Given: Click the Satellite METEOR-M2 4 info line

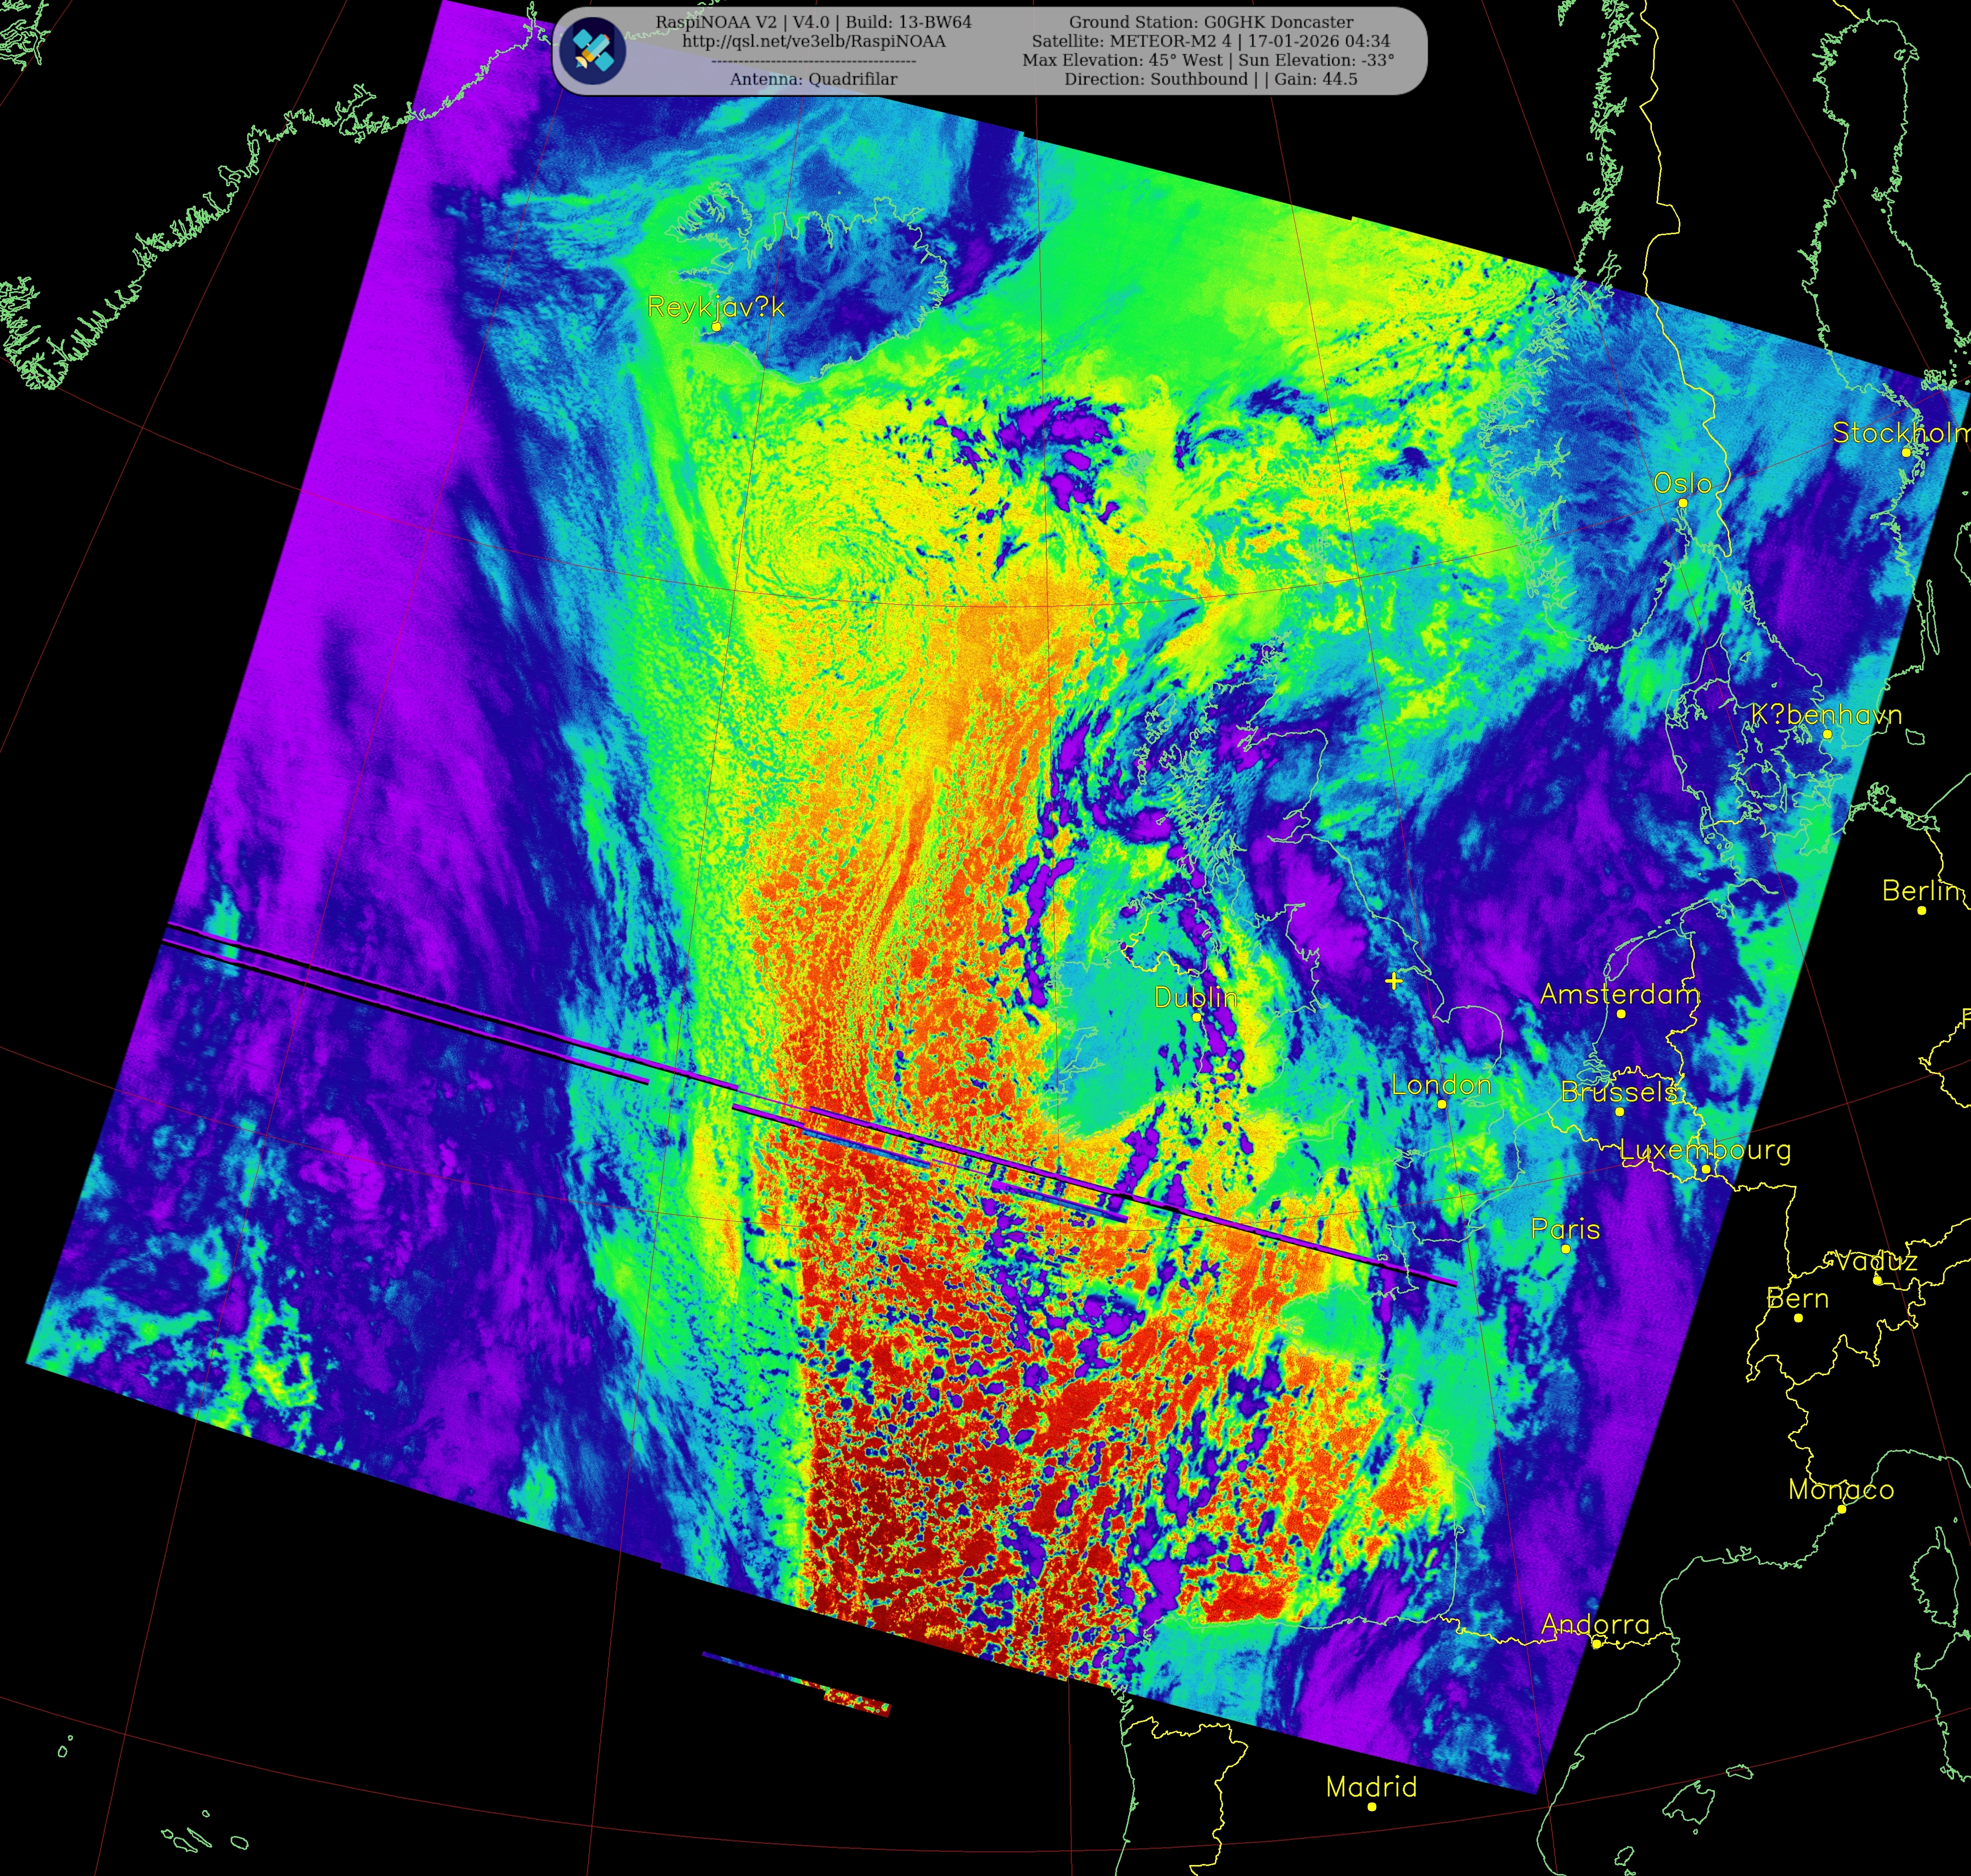Looking at the screenshot, I should pos(1210,41).
